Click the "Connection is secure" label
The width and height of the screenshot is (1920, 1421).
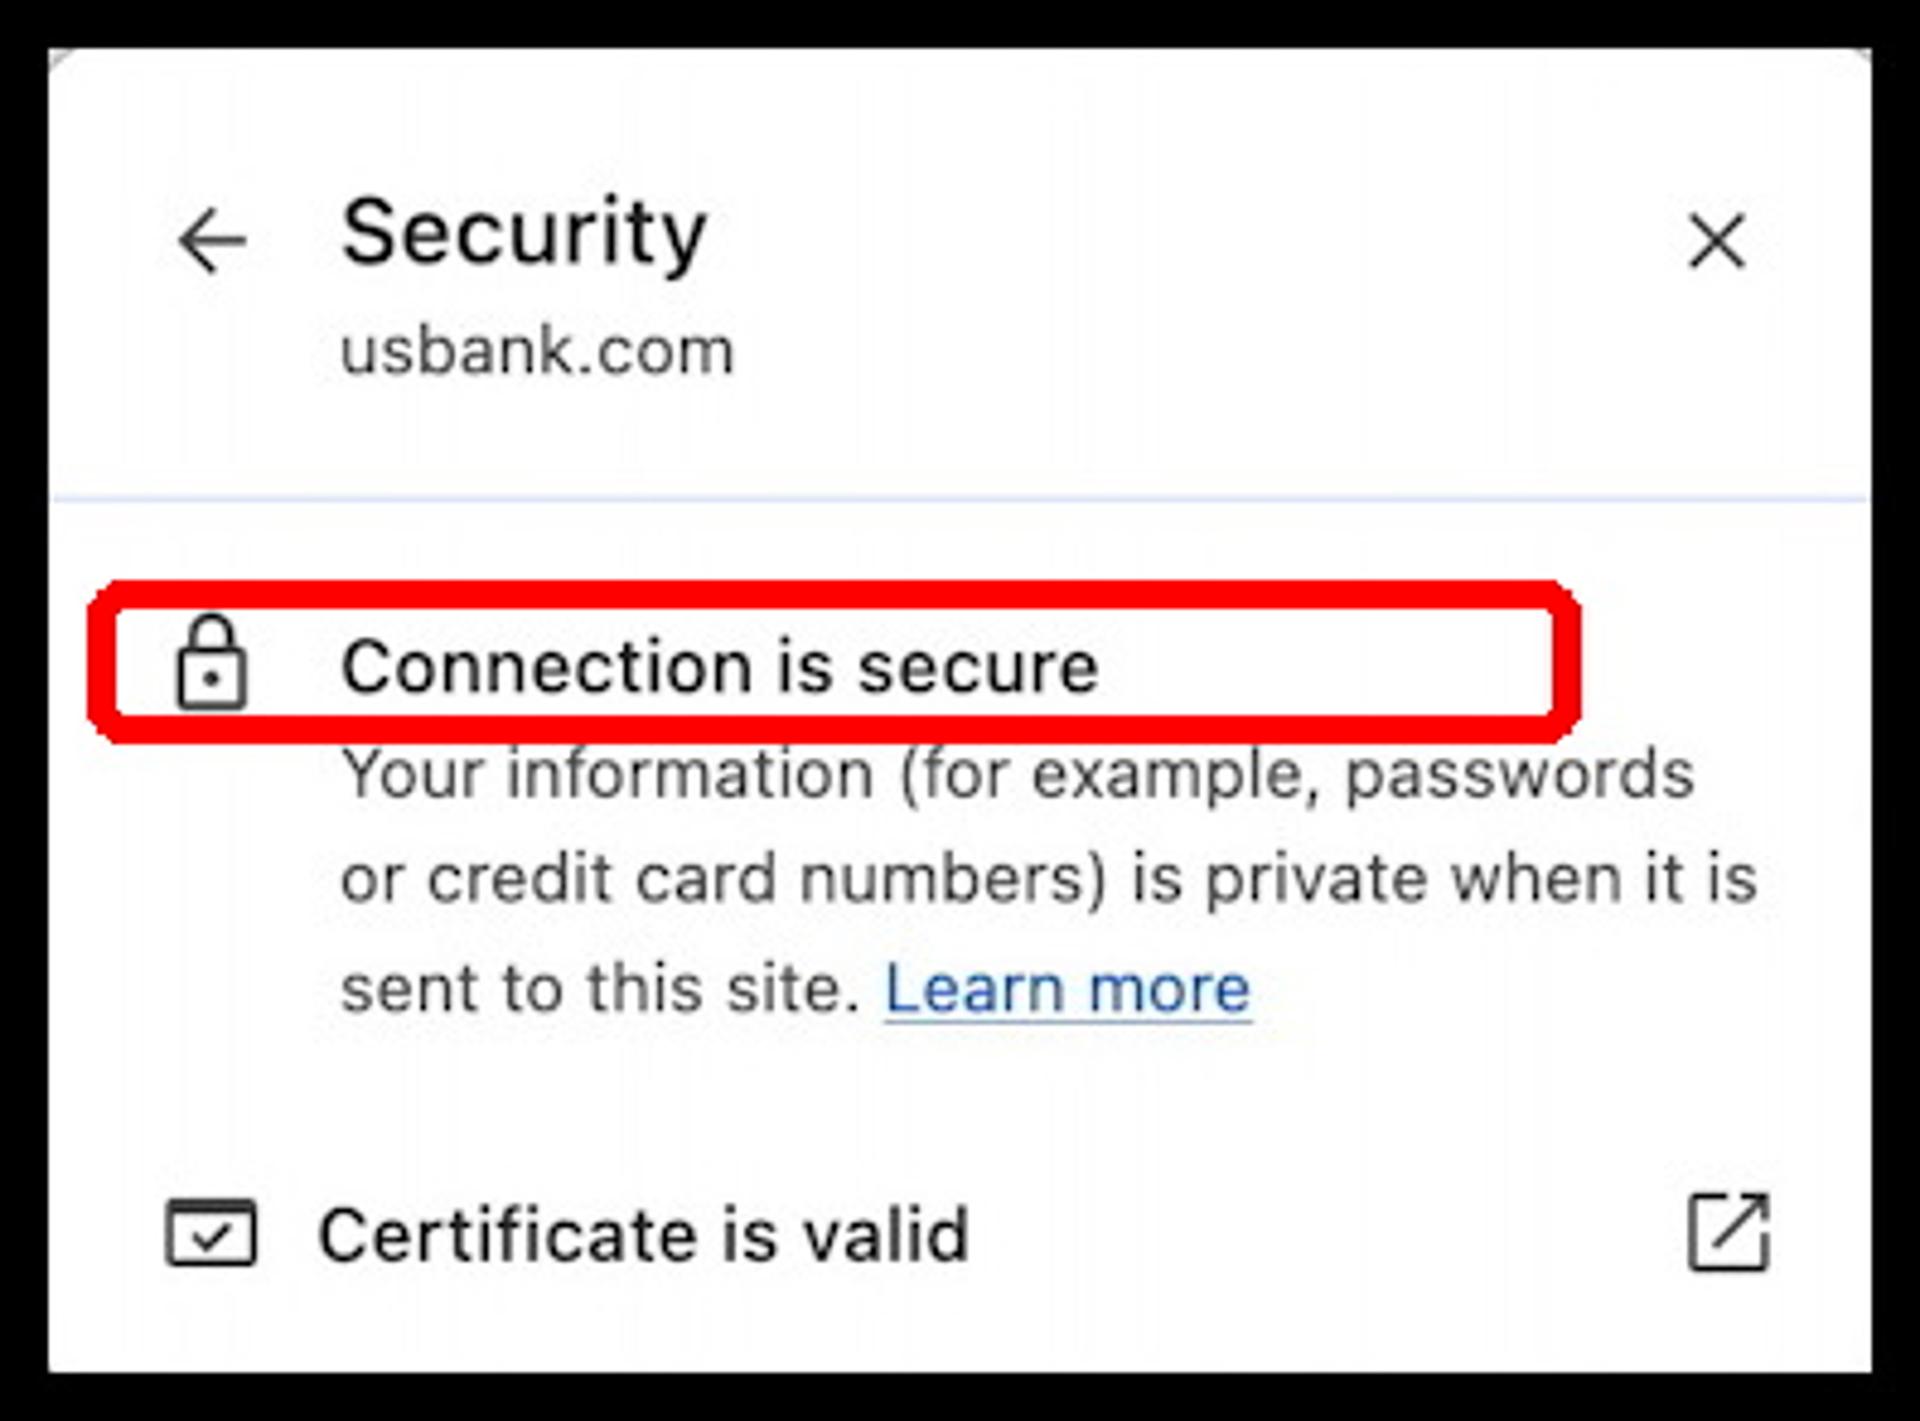(719, 667)
